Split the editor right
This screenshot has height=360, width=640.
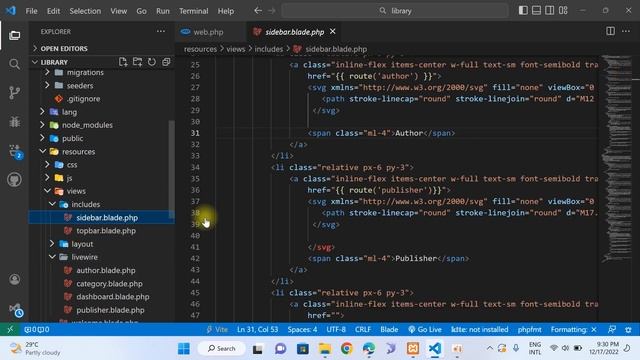click(x=610, y=31)
